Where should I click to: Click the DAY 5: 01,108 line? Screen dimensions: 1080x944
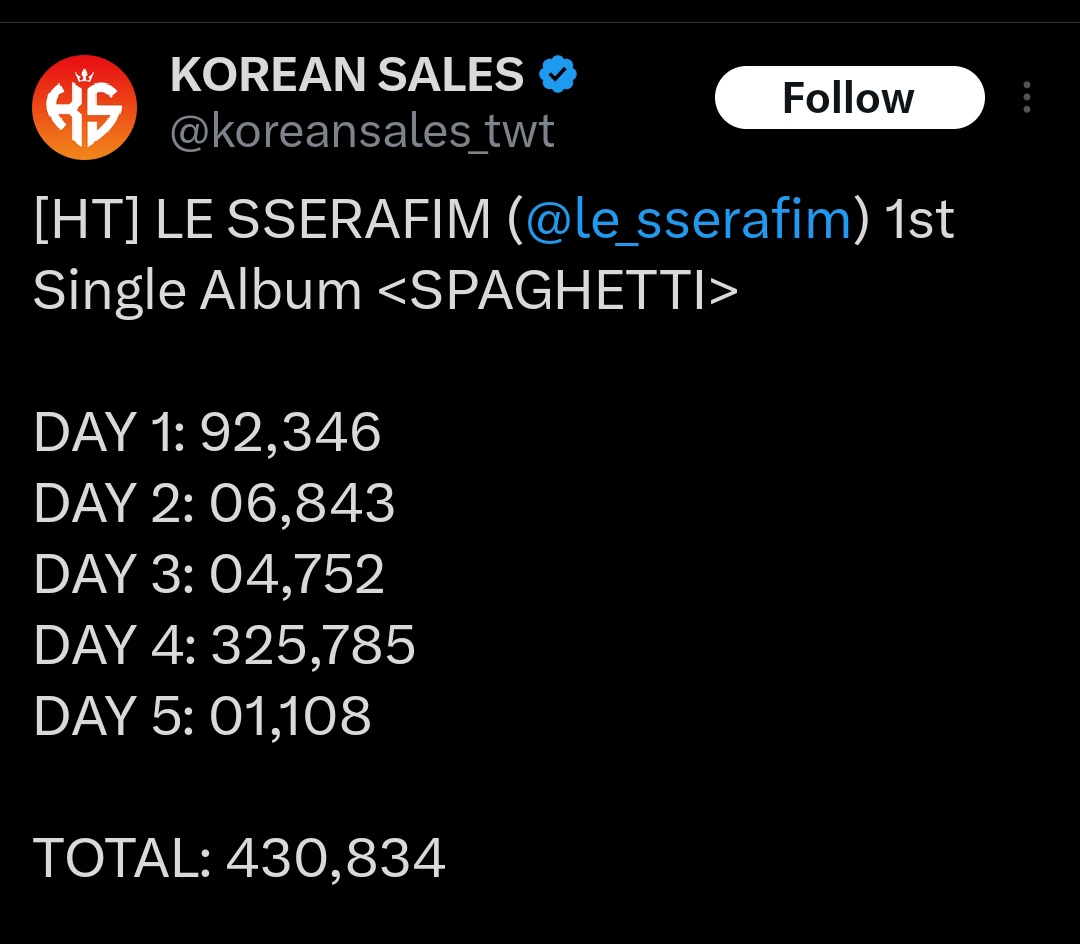click(x=202, y=717)
